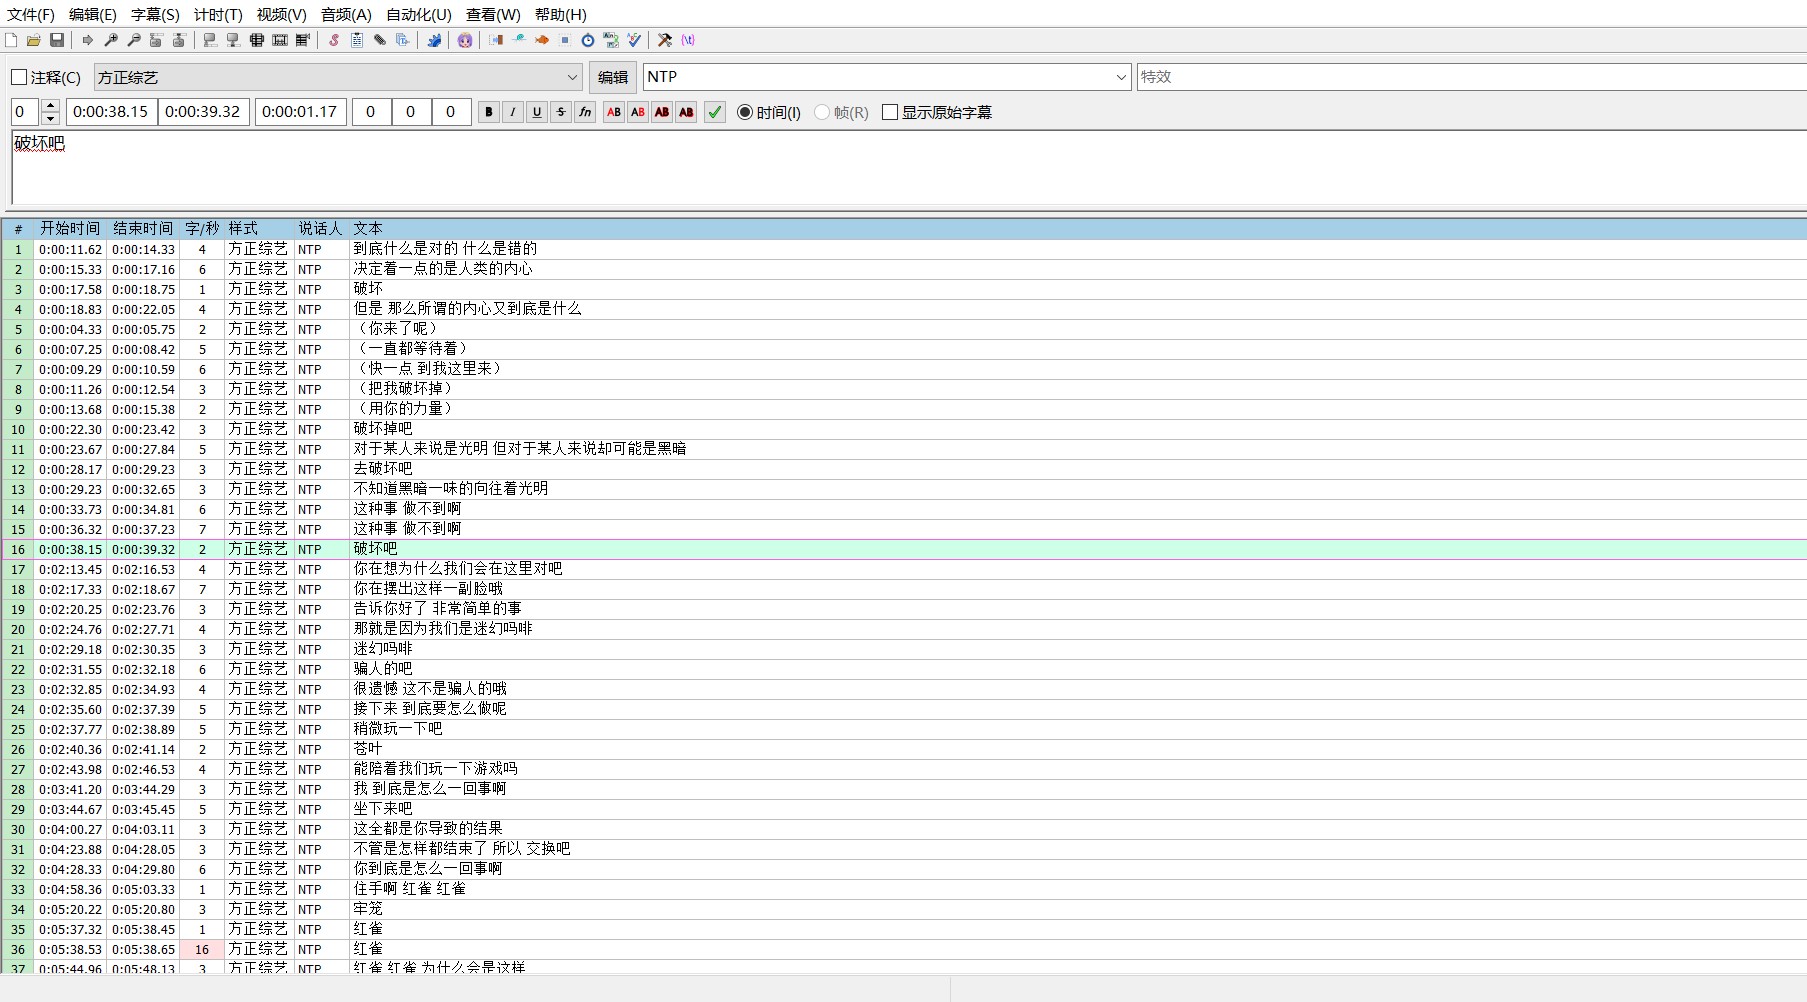Choose font with fn button

[585, 112]
